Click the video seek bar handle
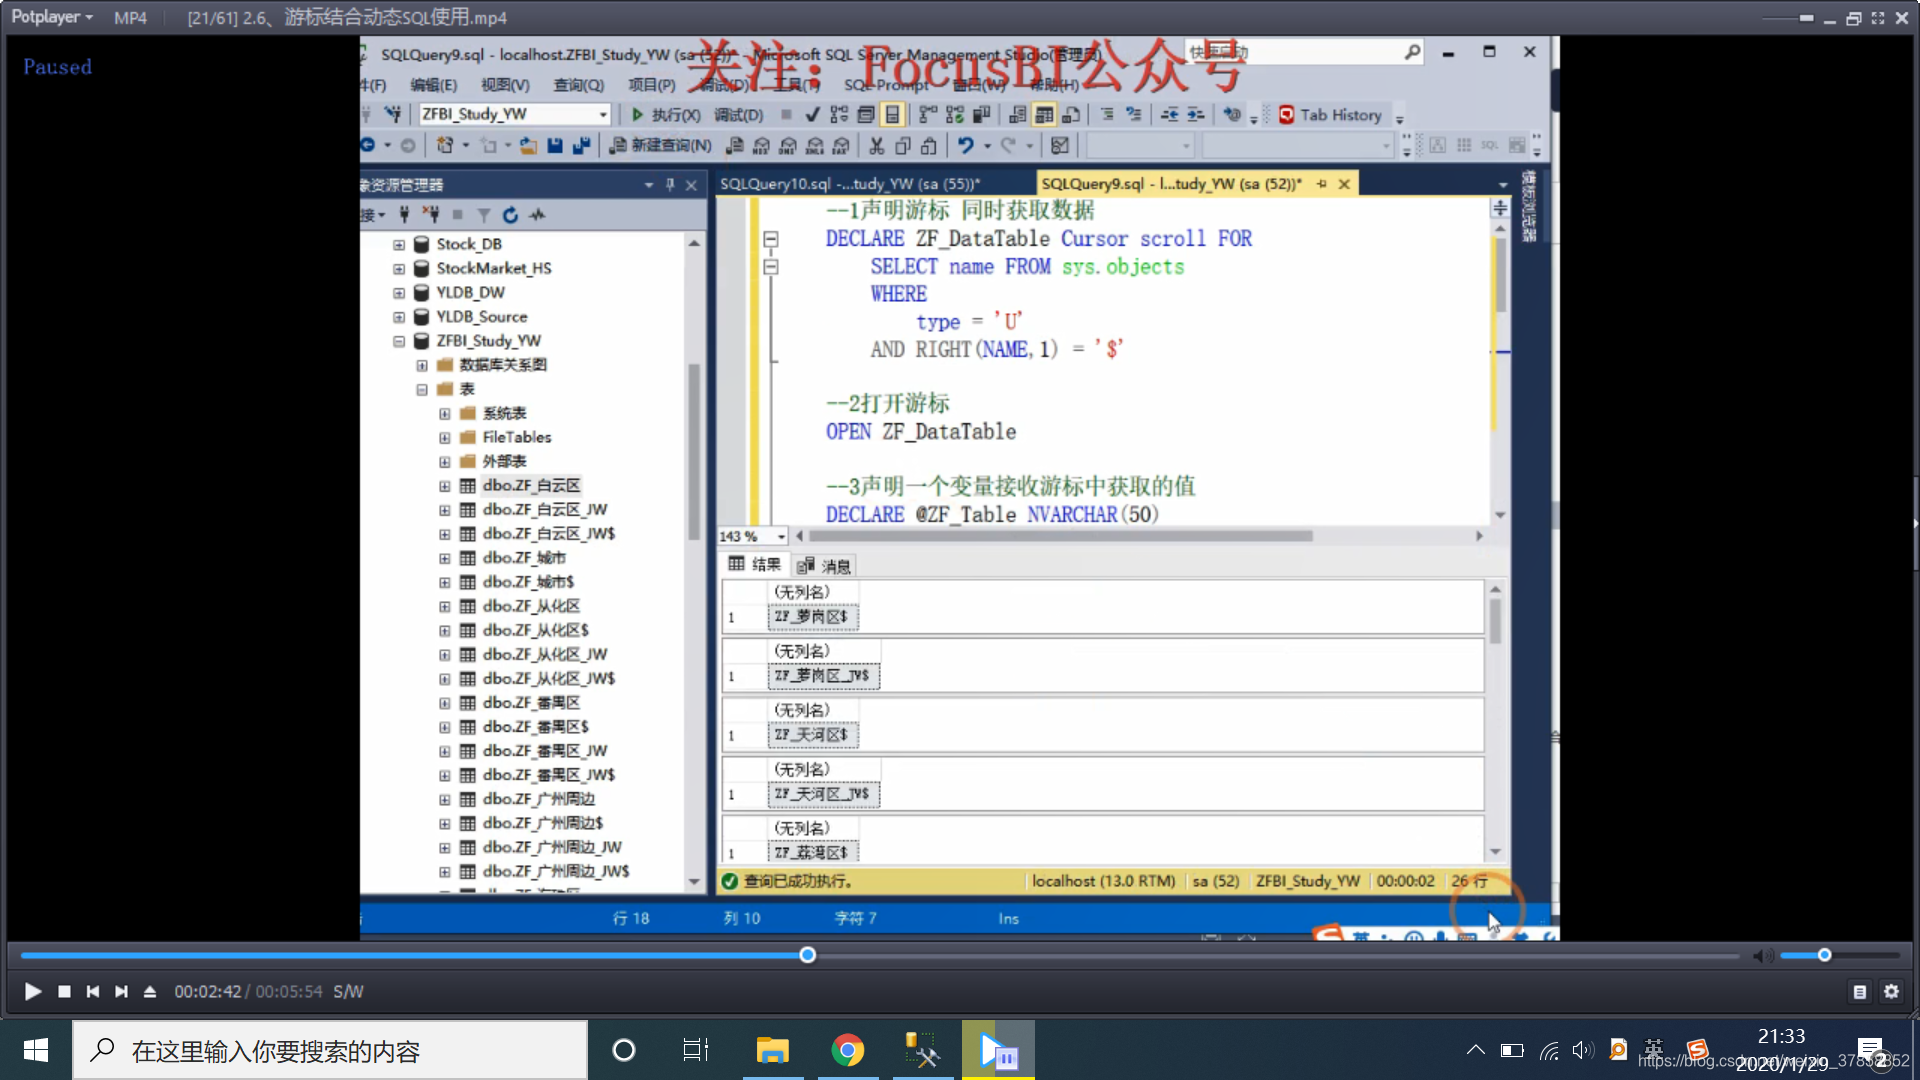The image size is (1920, 1080). (807, 955)
